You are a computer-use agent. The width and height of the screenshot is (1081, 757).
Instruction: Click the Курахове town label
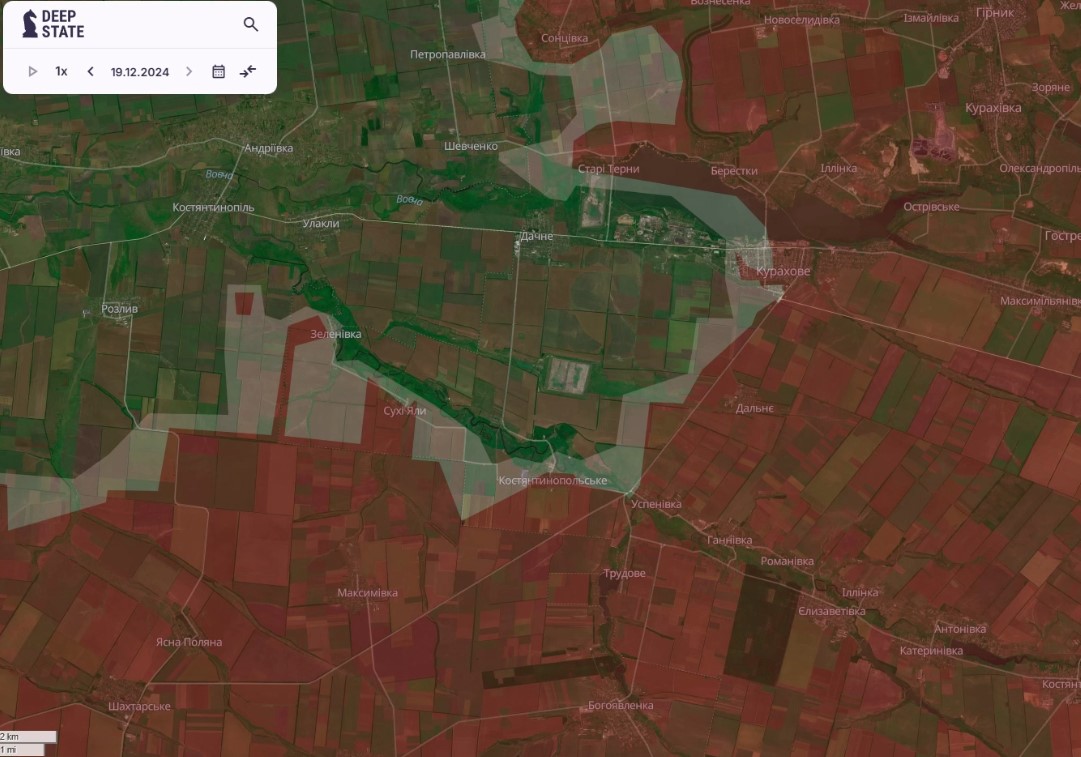tap(783, 271)
